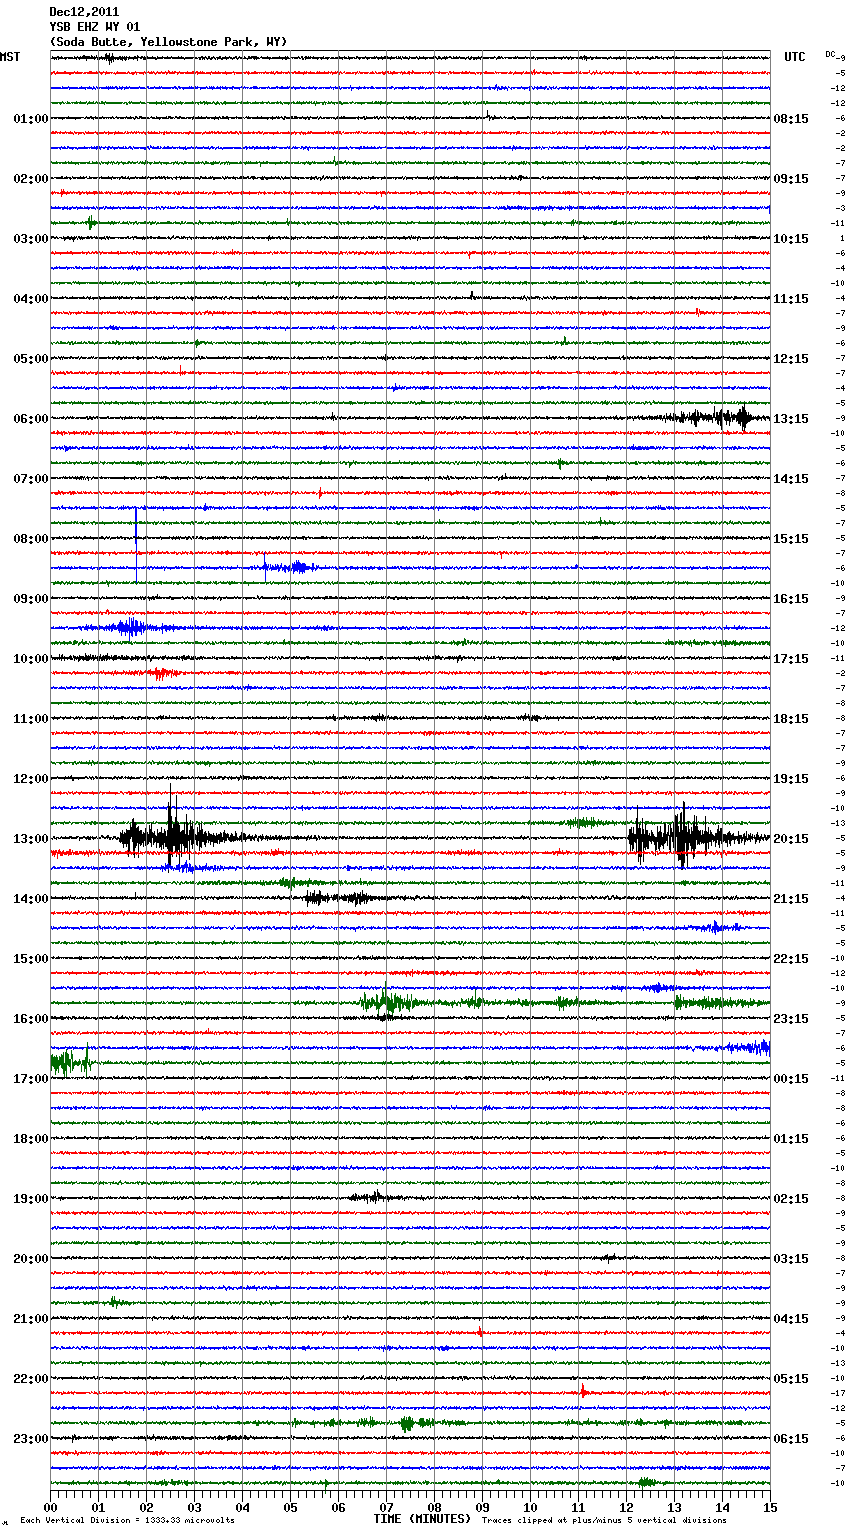Click the '08:00' MST hour label

31,539
